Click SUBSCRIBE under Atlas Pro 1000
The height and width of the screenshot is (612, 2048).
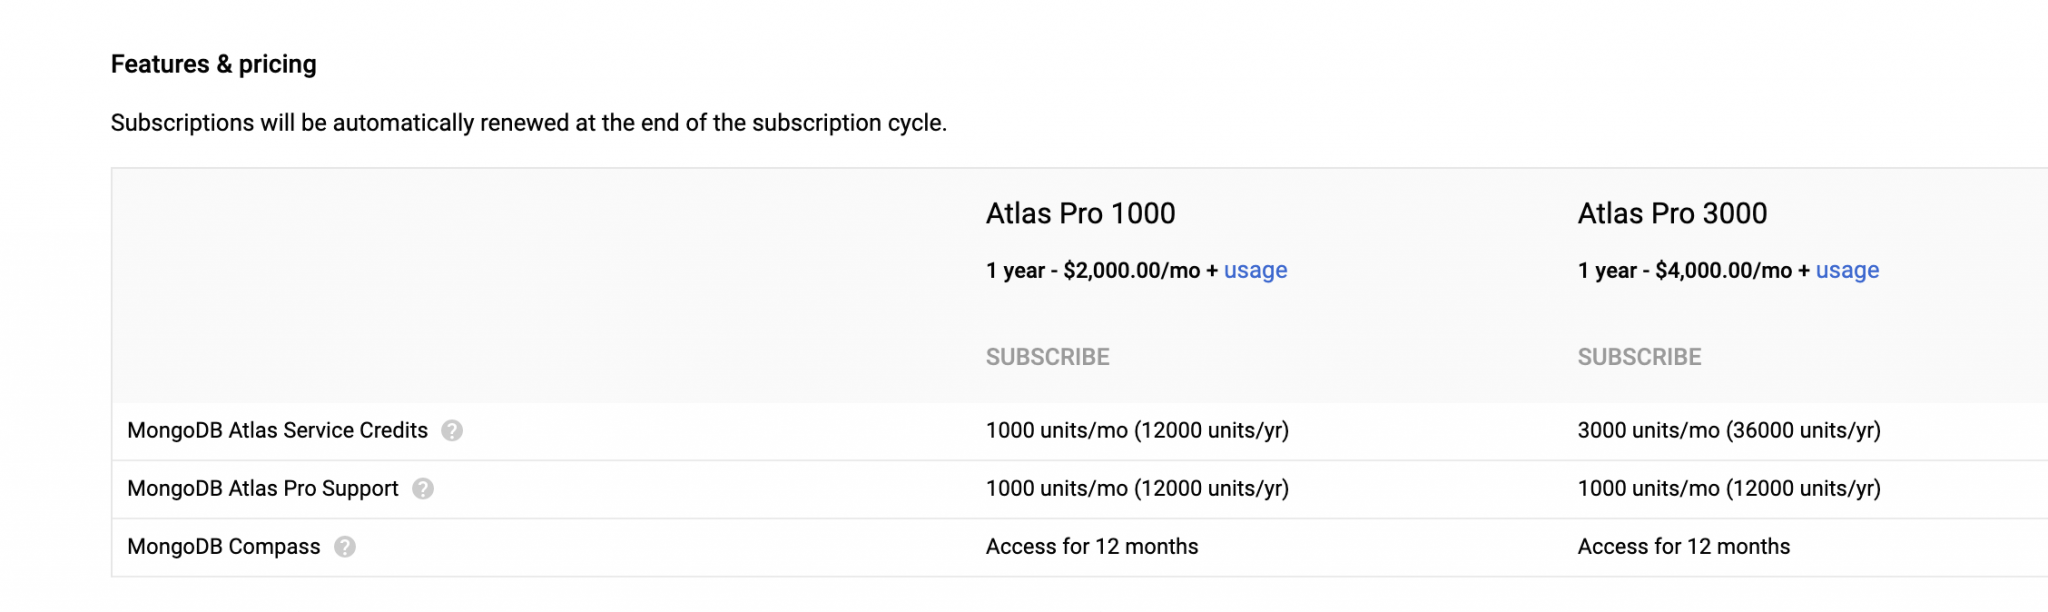coord(1048,356)
